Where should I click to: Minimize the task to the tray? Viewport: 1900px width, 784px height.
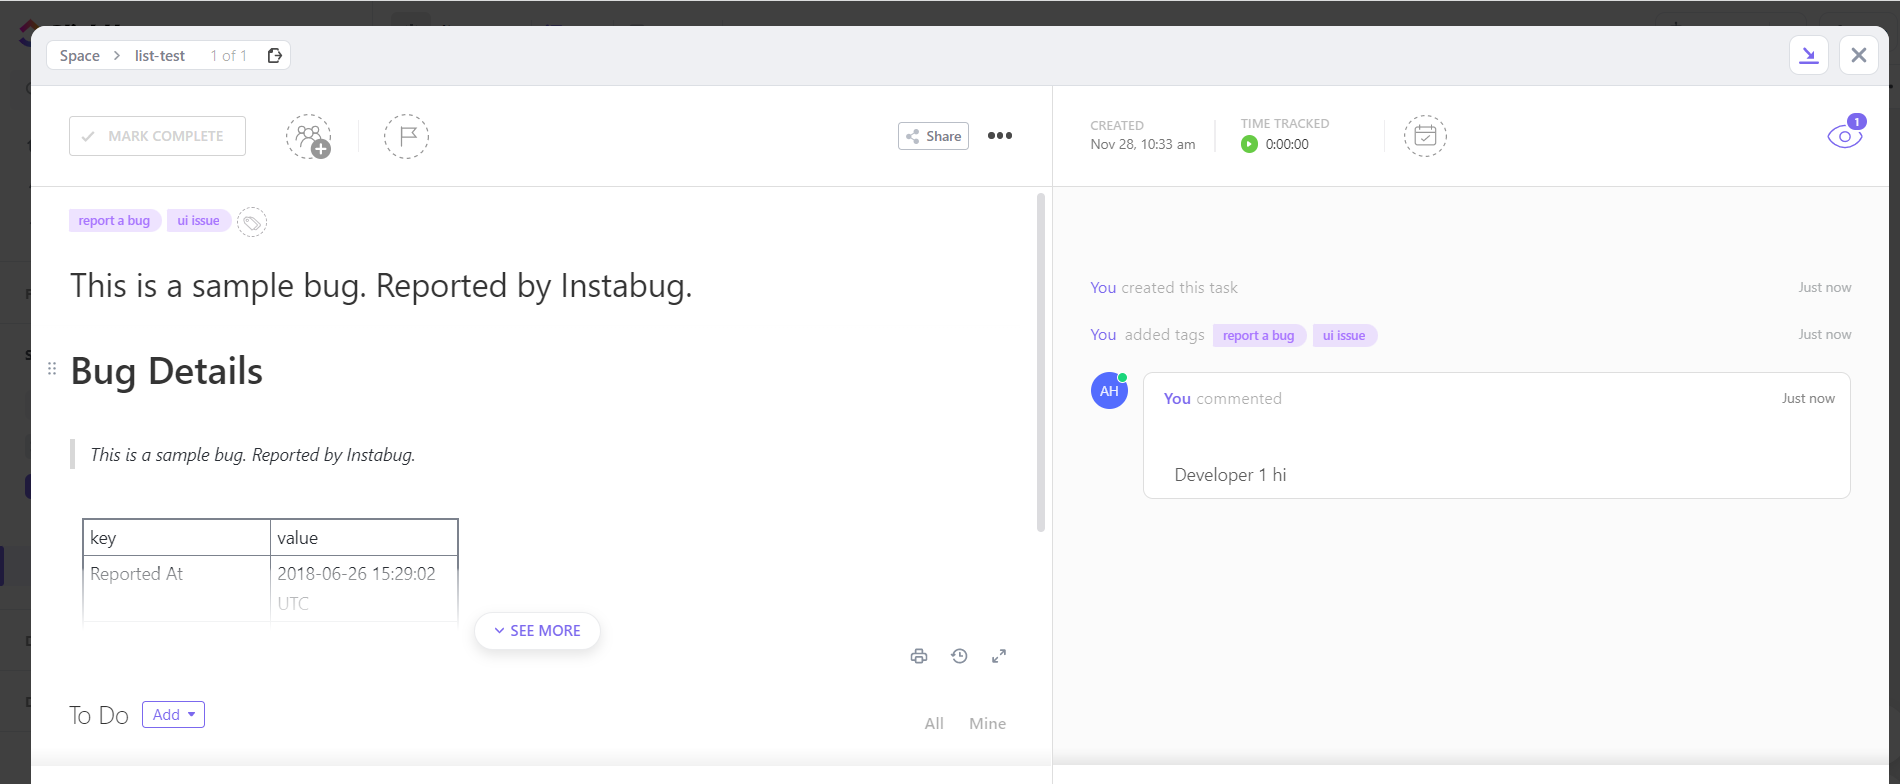1809,55
